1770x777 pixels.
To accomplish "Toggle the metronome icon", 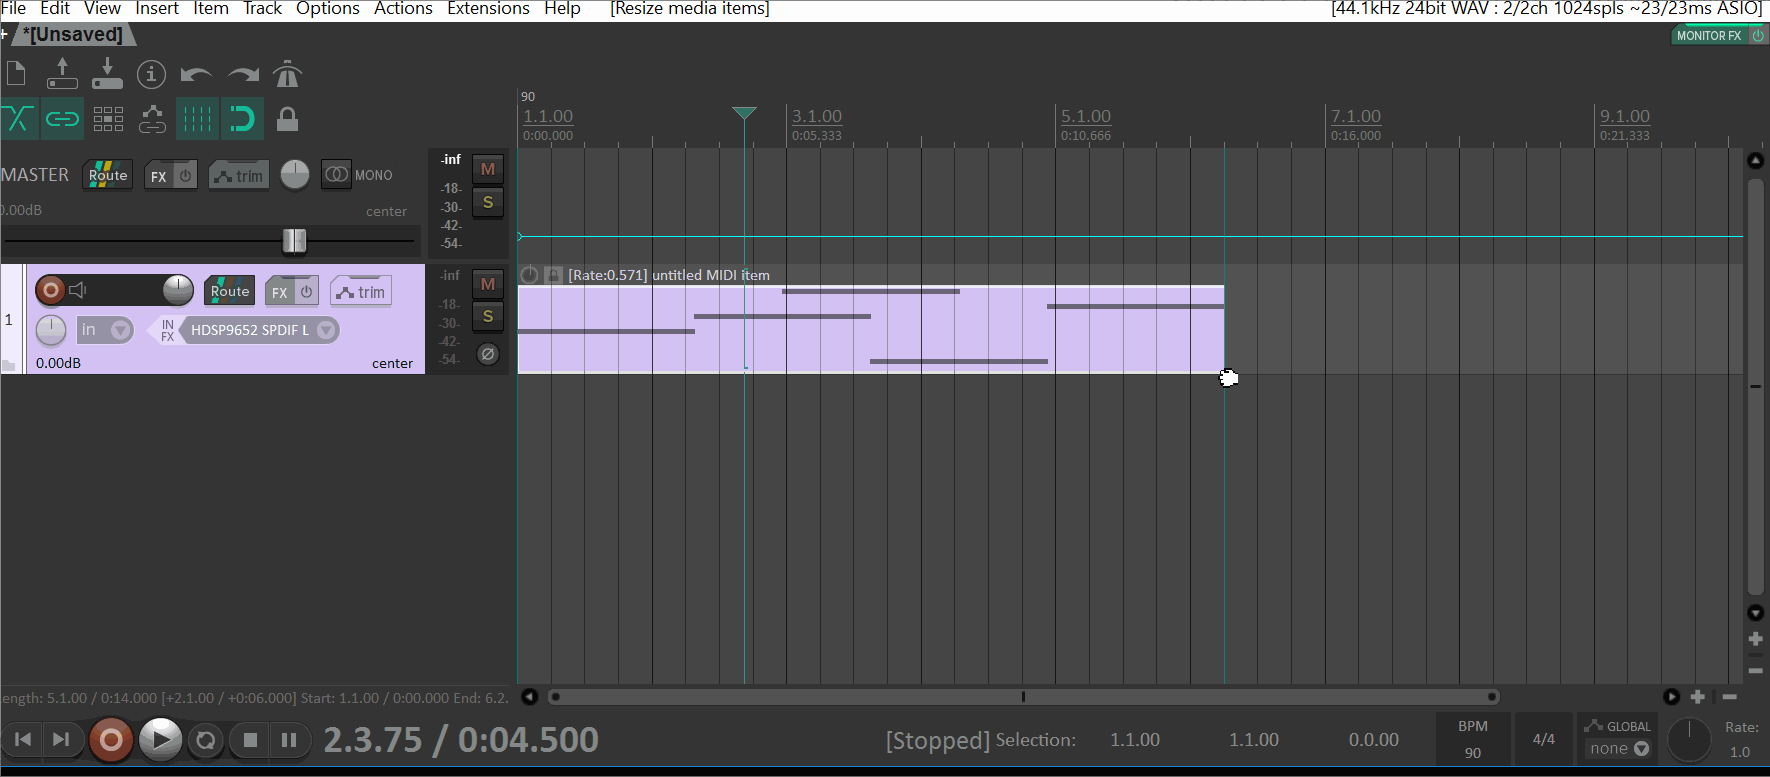I will click(x=287, y=74).
